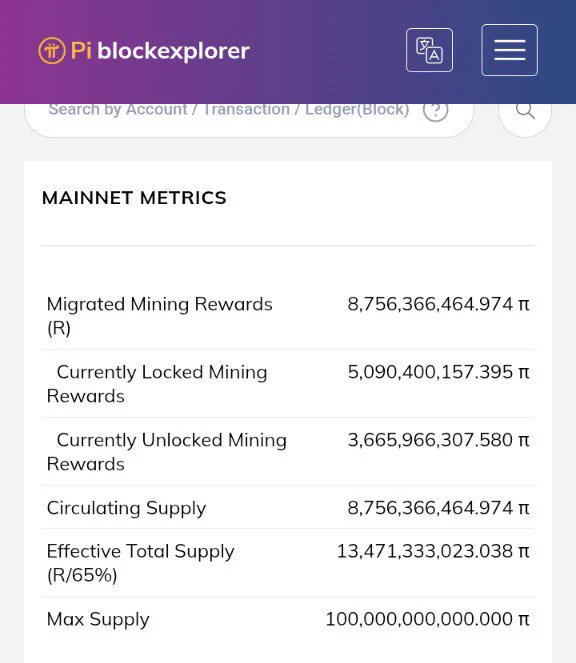Select Currently Locked Mining Rewards label
576x663 pixels.
(157, 384)
